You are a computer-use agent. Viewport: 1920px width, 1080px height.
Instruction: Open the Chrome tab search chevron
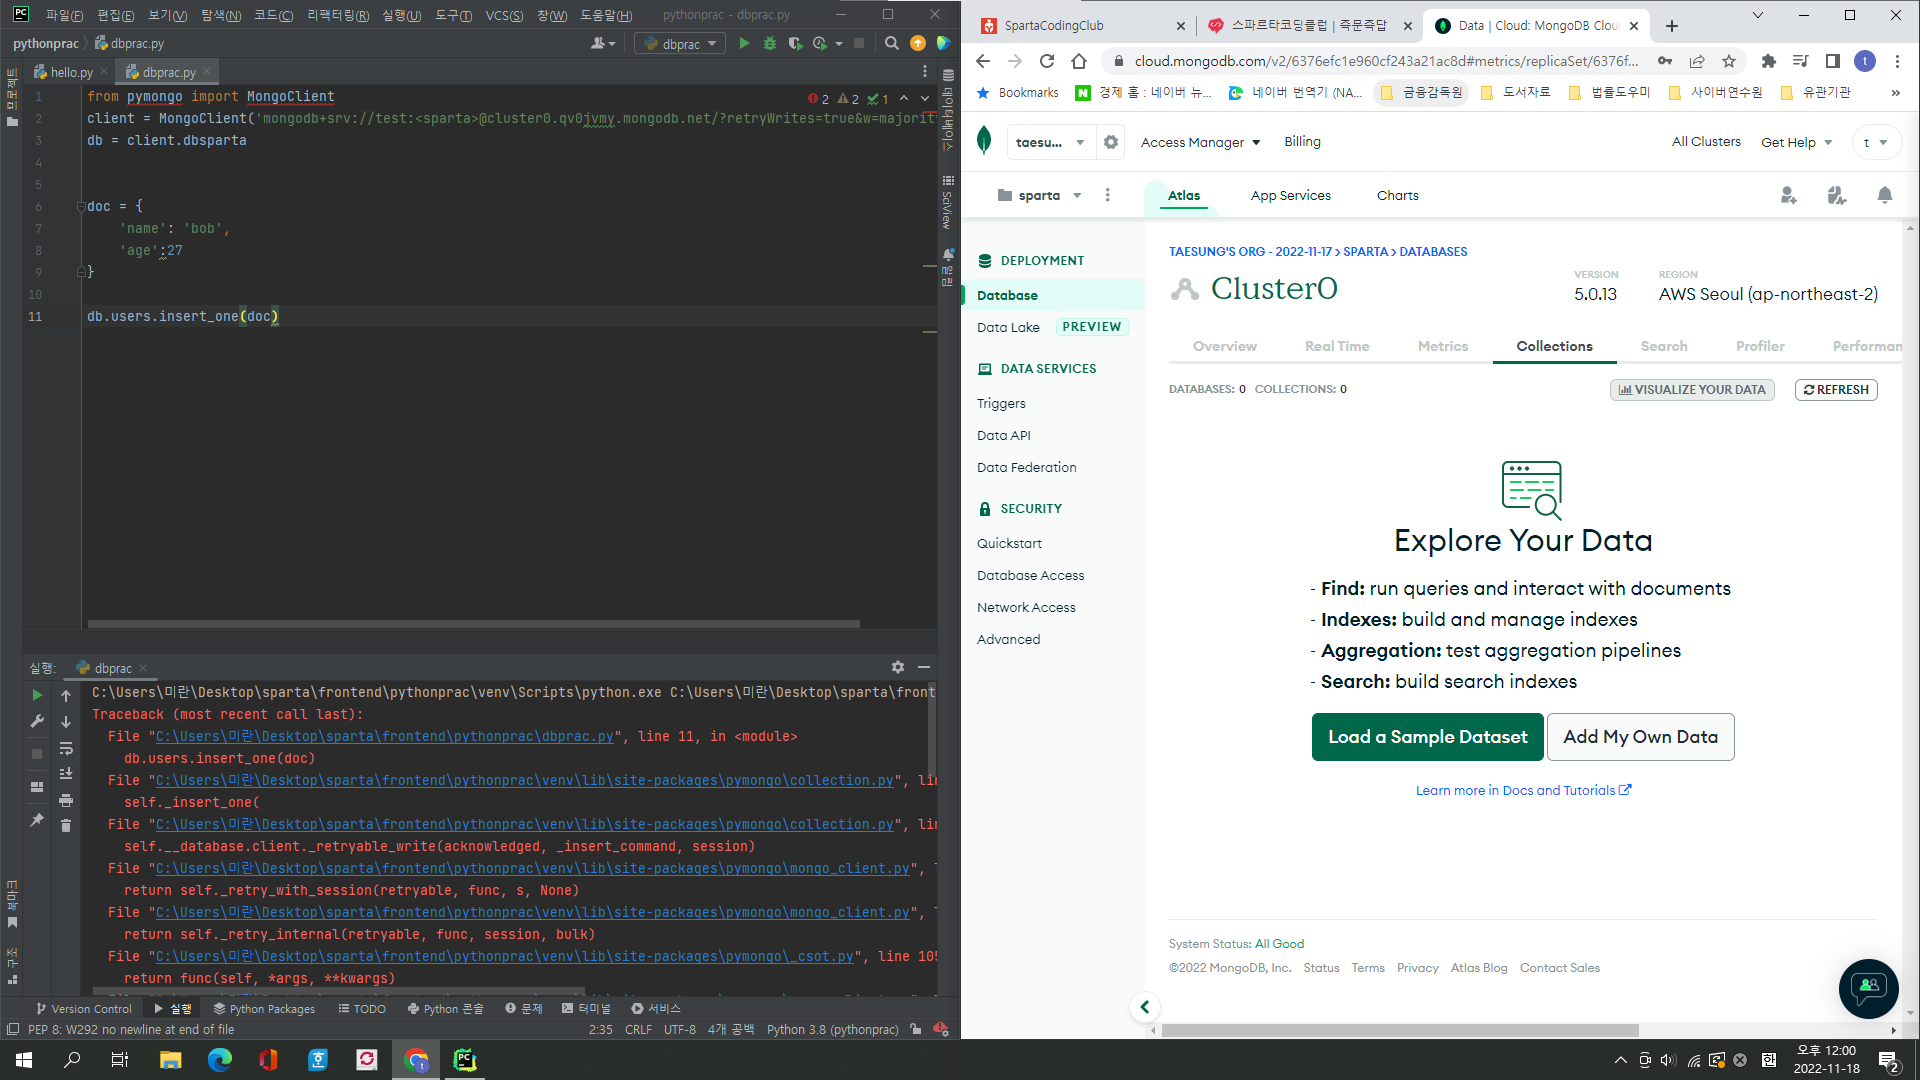[1757, 15]
